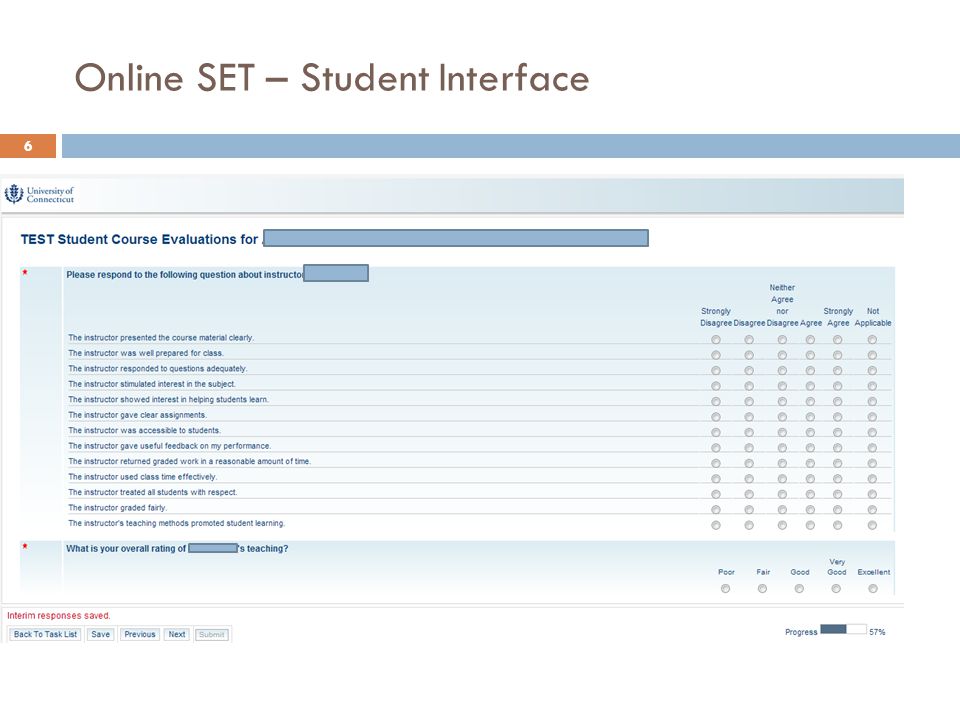Click the Save button

pyautogui.click(x=100, y=634)
